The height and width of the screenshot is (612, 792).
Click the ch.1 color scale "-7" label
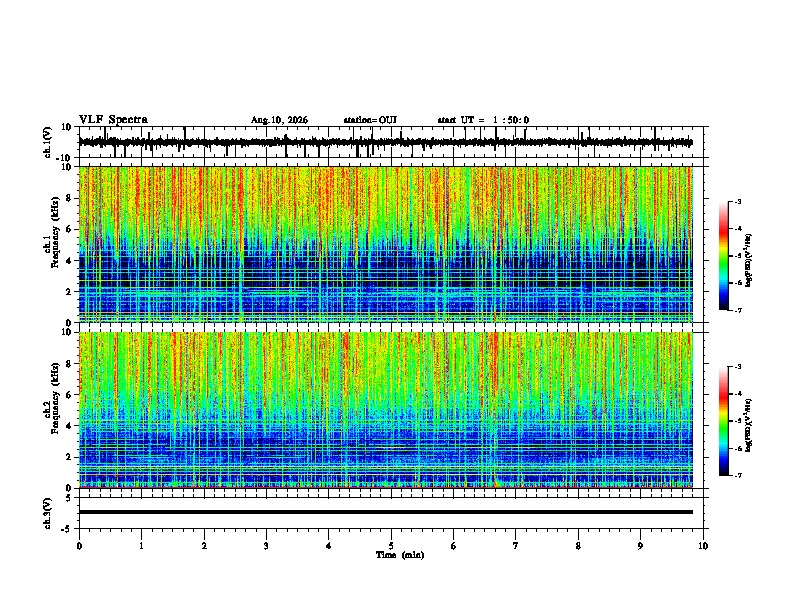tap(738, 311)
